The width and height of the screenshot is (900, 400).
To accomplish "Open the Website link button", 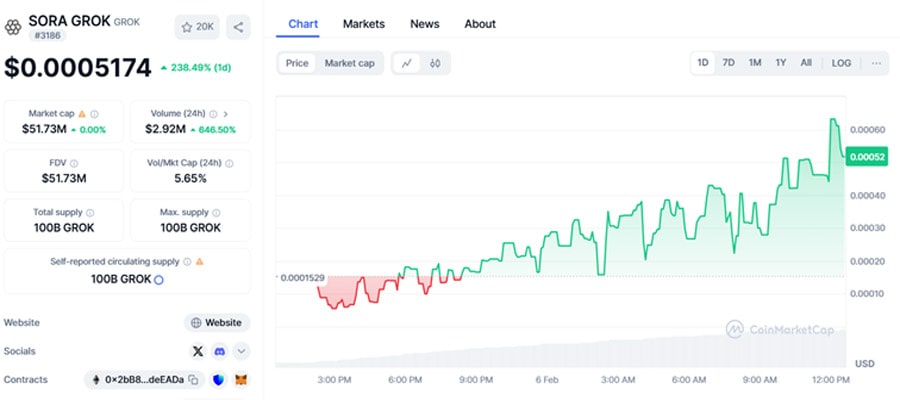I will point(217,322).
